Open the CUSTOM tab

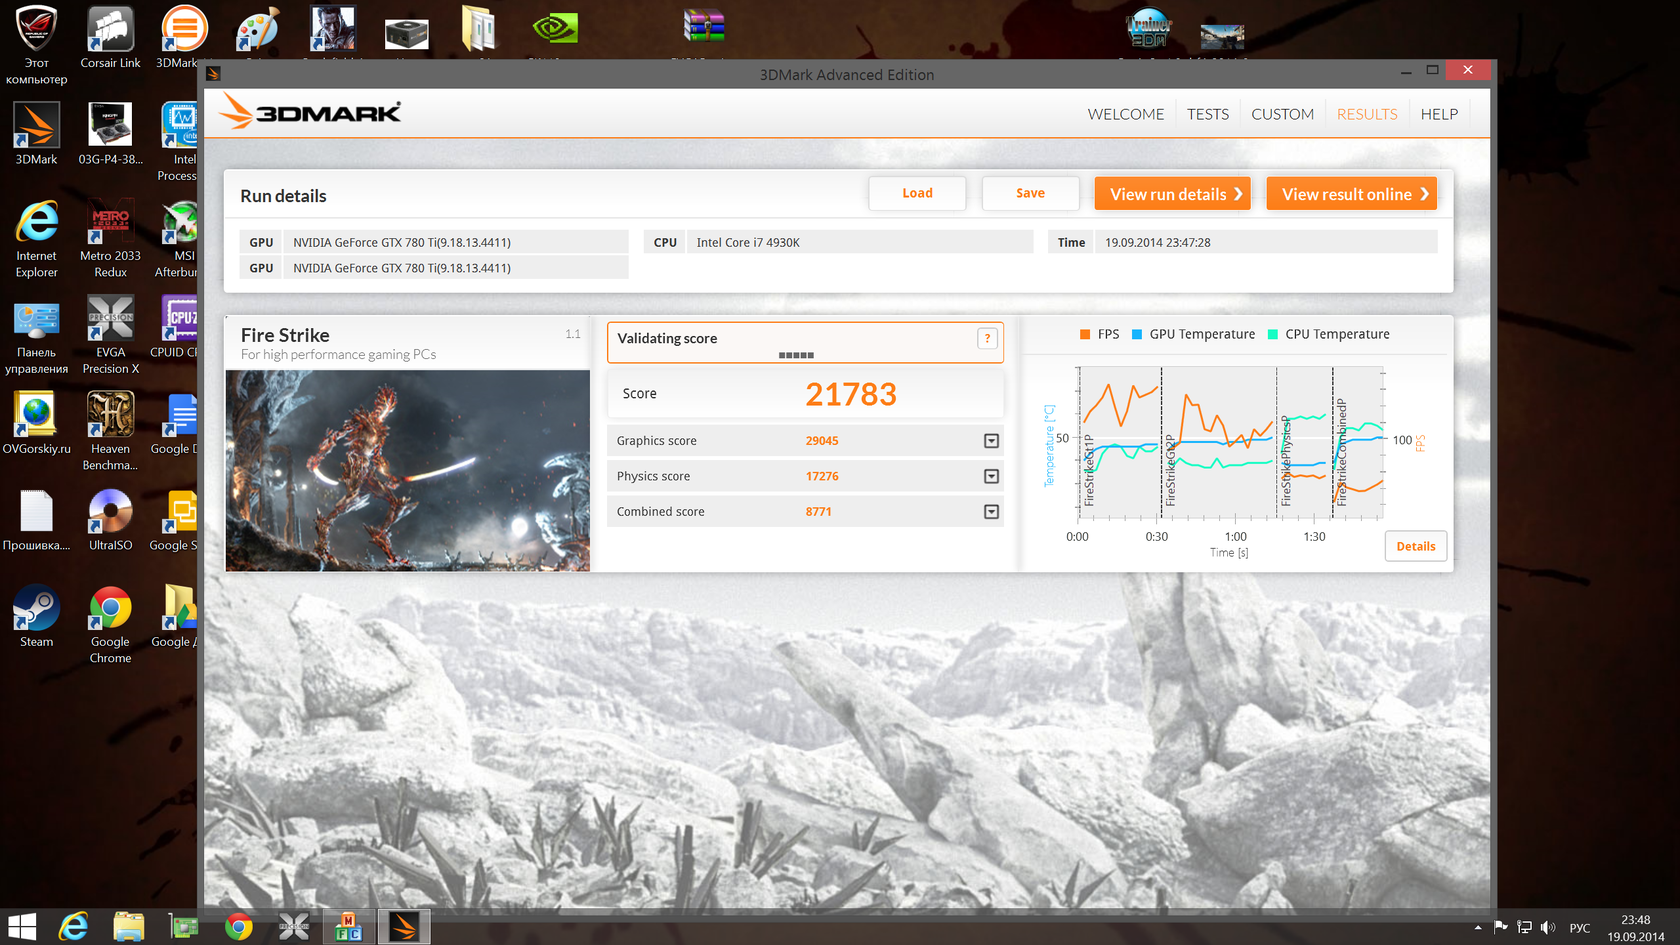coord(1282,114)
